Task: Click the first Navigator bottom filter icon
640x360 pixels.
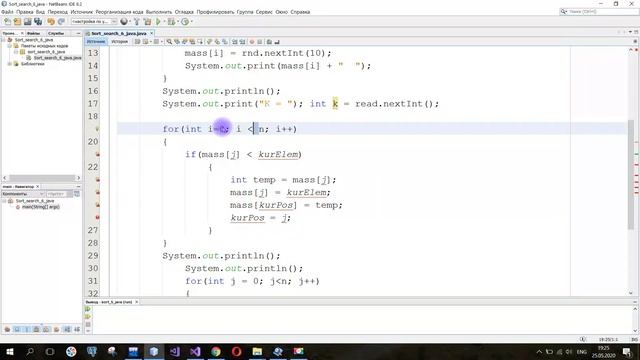Action: pos(7,329)
